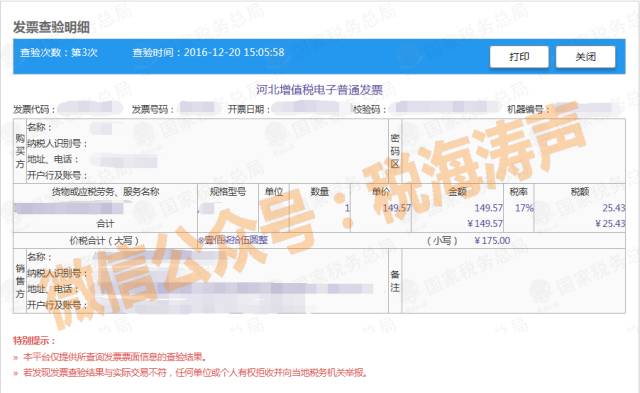Click the 机器编号 label
The width and height of the screenshot is (640, 393).
pyautogui.click(x=528, y=109)
